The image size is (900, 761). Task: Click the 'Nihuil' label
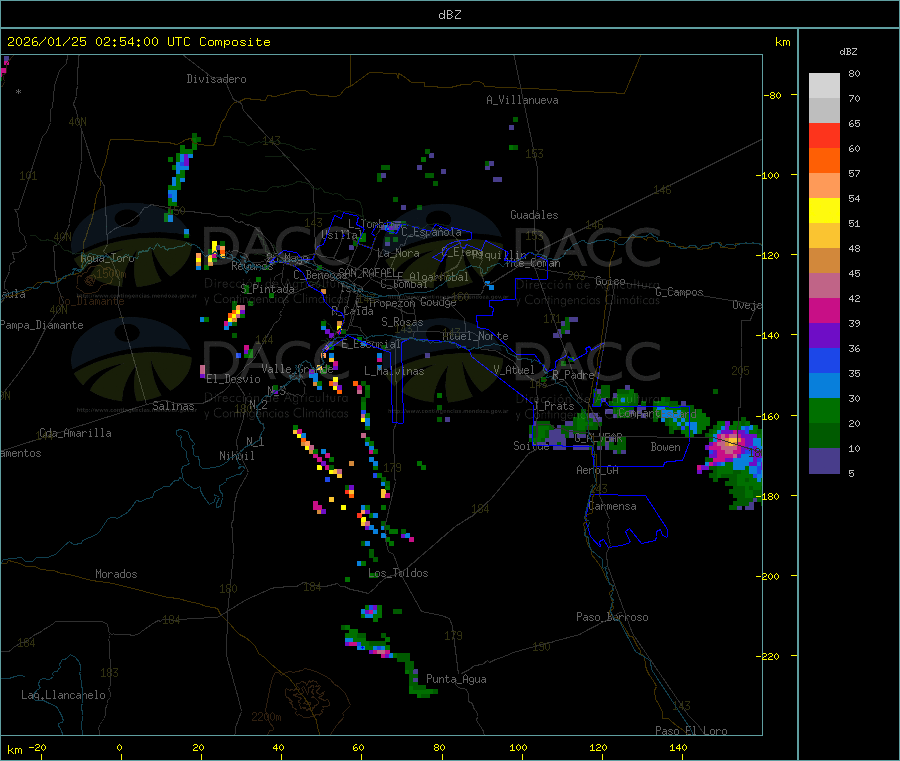point(236,456)
